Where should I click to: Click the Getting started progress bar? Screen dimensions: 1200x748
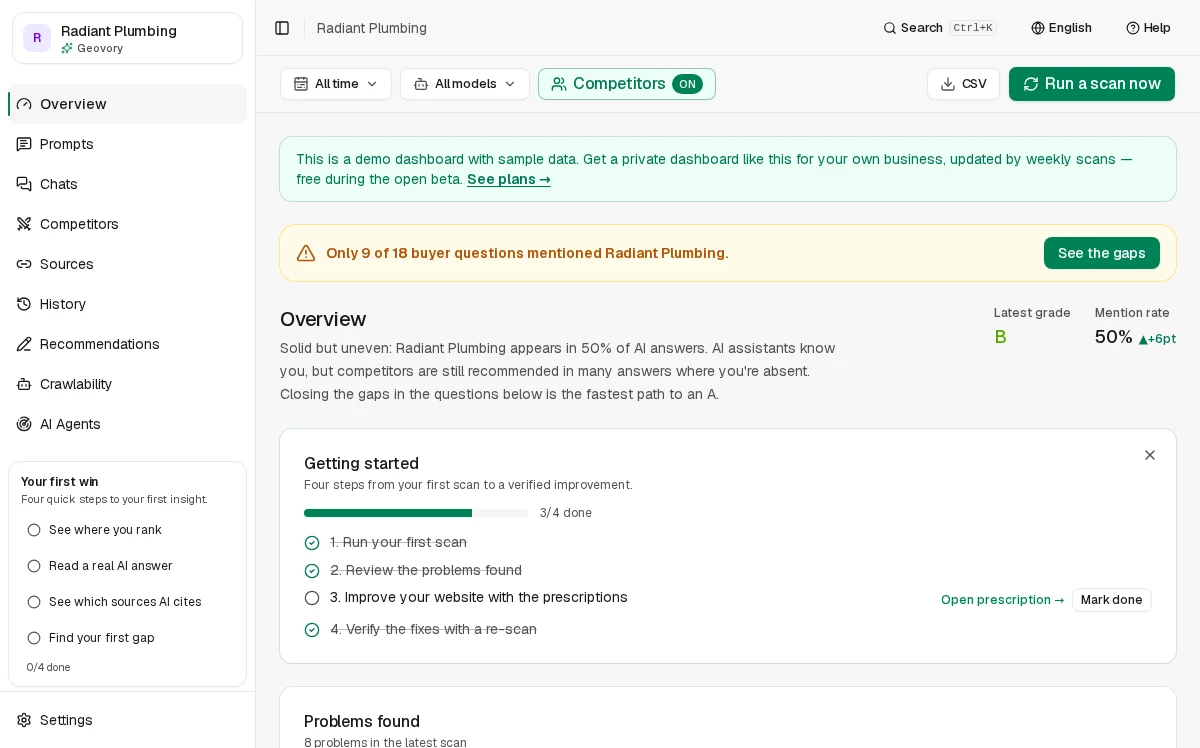(416, 513)
